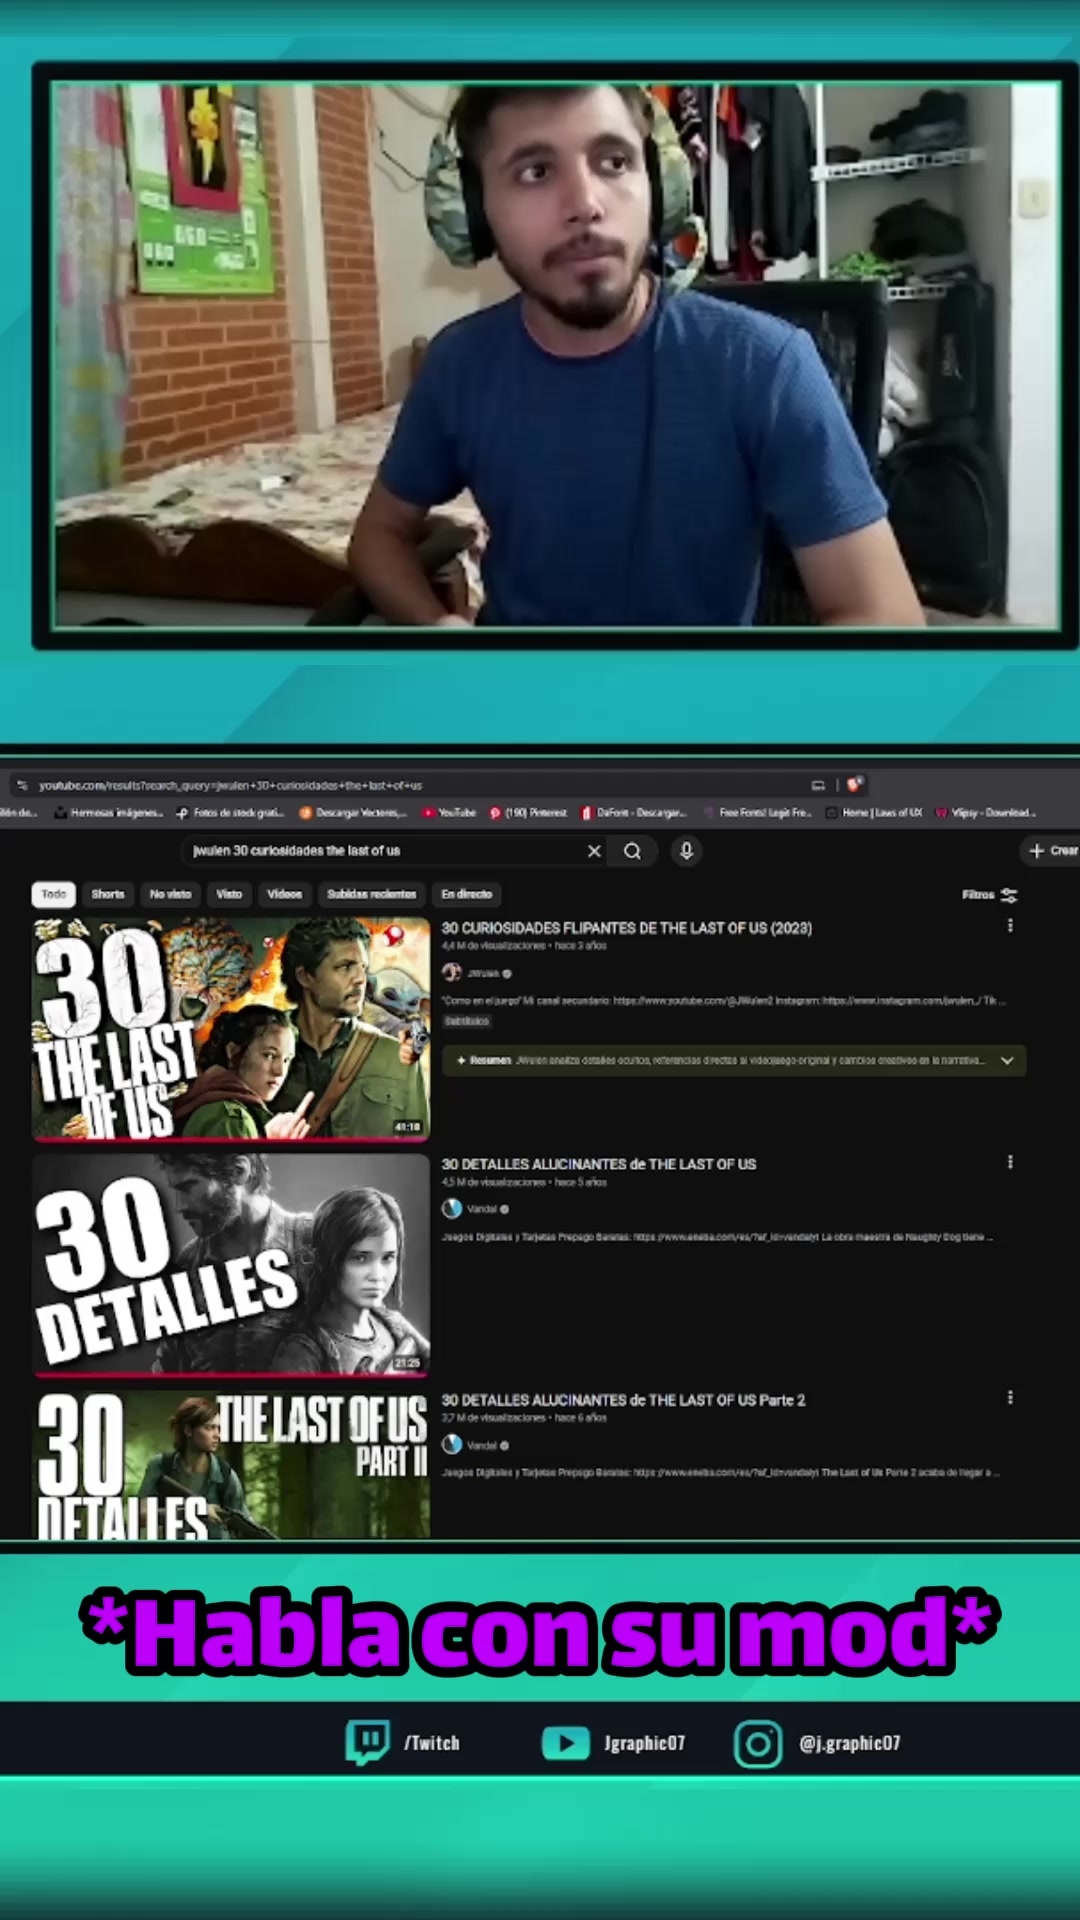Screen dimensions: 1080x1920
Task: Click the Jwulen channel avatar icon
Action: pyautogui.click(x=452, y=973)
